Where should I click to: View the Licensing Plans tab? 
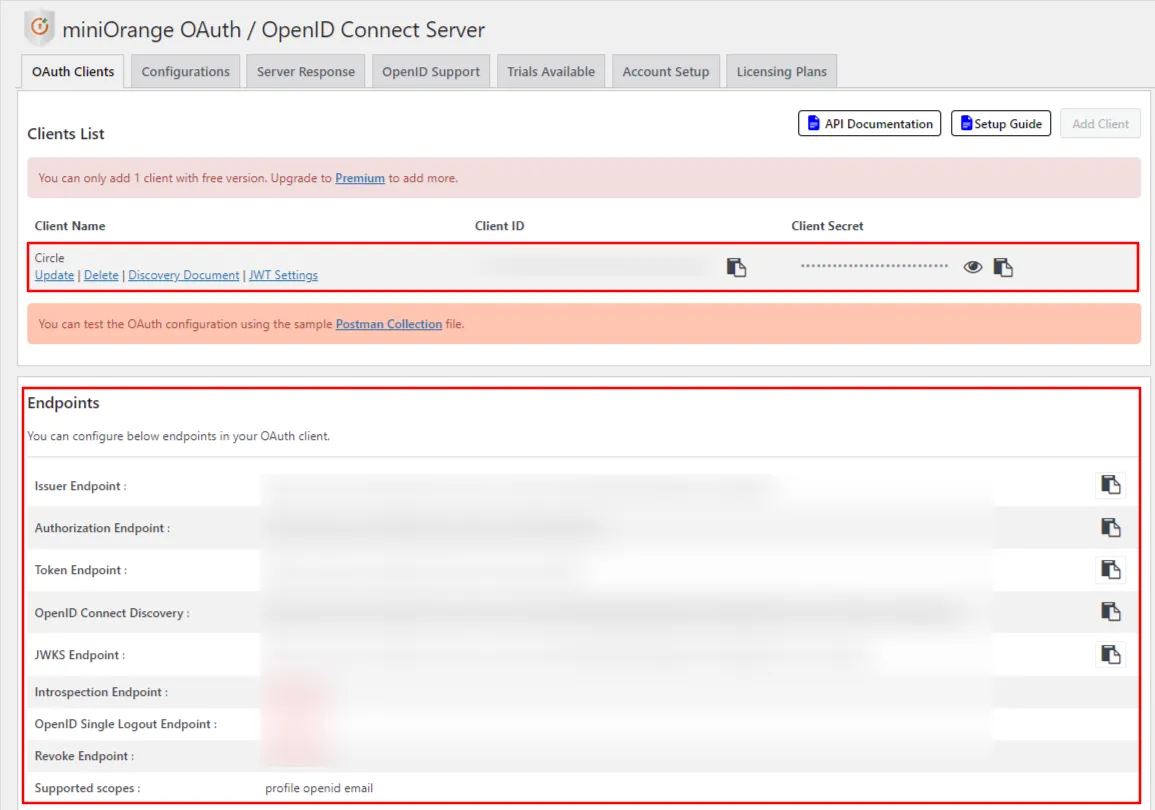782,71
